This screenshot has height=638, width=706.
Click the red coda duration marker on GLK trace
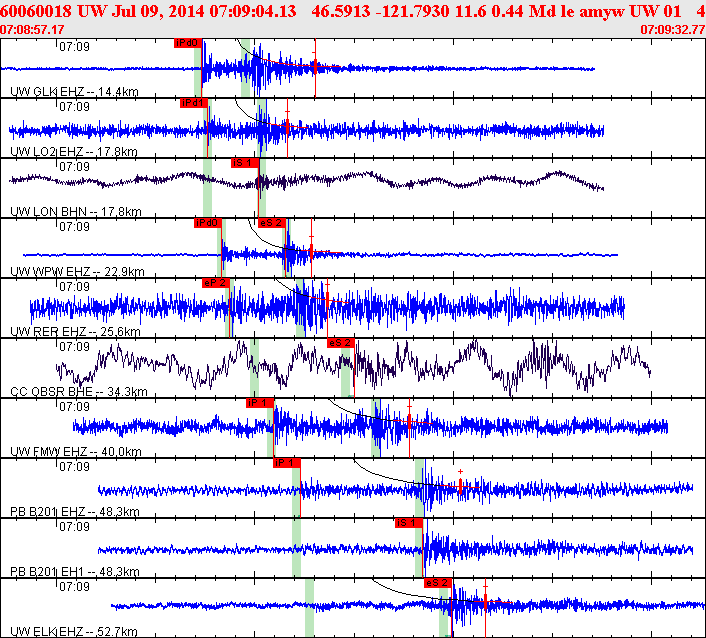tap(315, 68)
